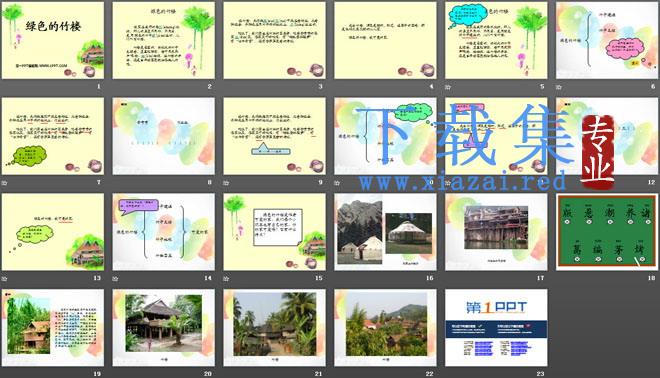Select slide 16 showing white yurt photos

pos(385,232)
